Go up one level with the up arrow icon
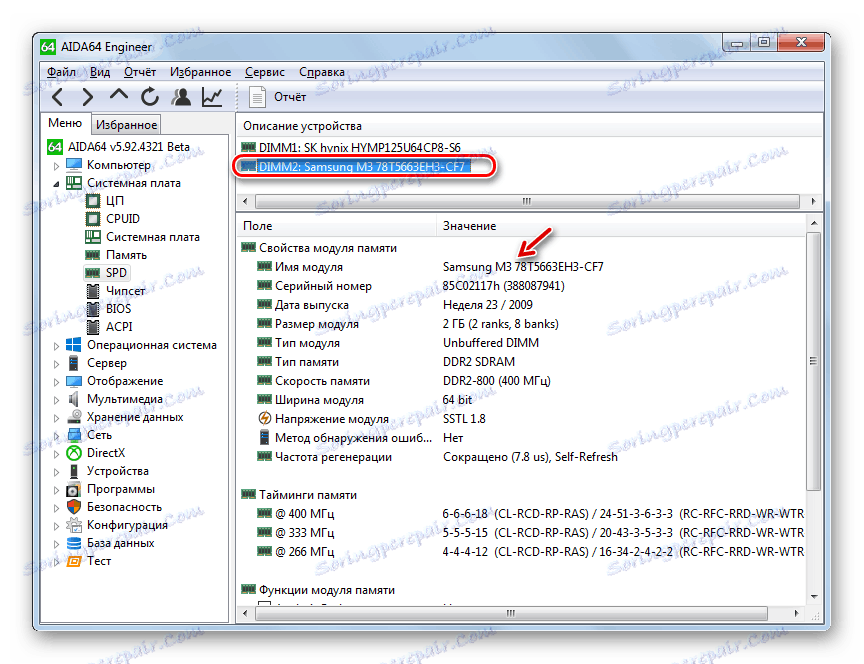 [x=118, y=95]
